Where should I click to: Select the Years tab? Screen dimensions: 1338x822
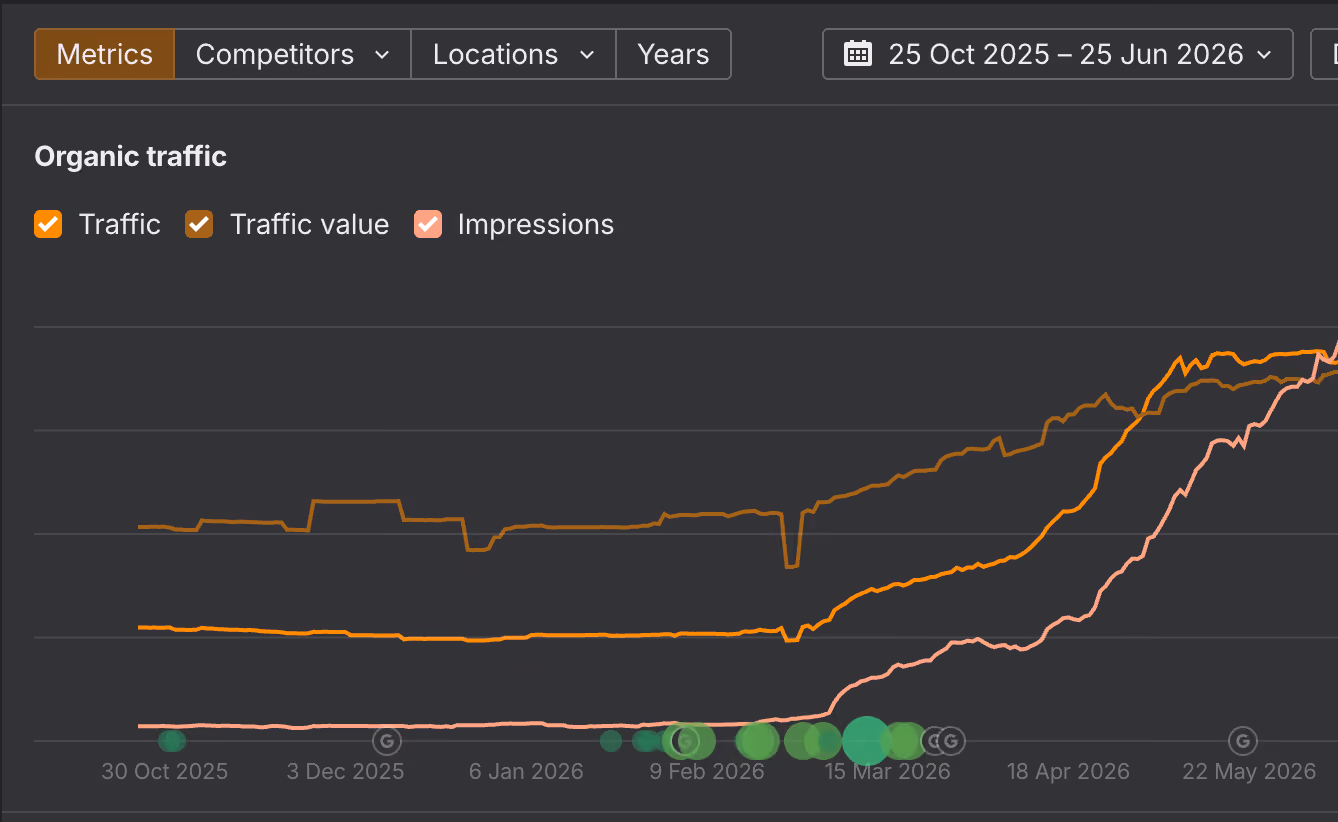pyautogui.click(x=673, y=54)
